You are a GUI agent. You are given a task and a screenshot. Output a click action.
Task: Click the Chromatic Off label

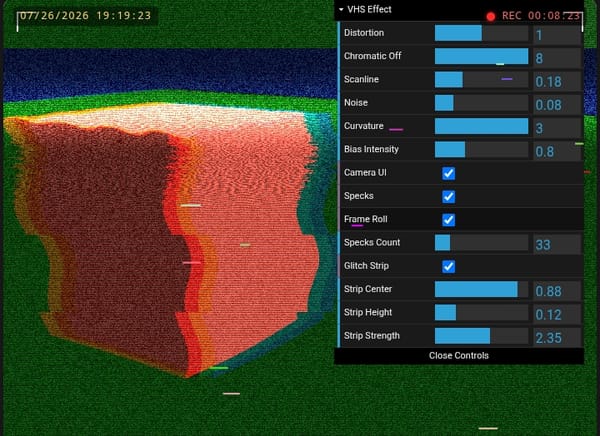(372, 56)
